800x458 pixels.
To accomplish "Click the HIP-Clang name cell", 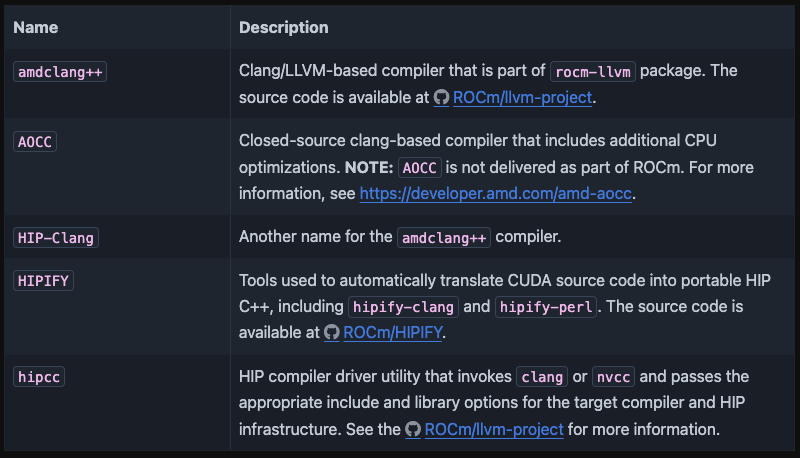I will 57,238.
